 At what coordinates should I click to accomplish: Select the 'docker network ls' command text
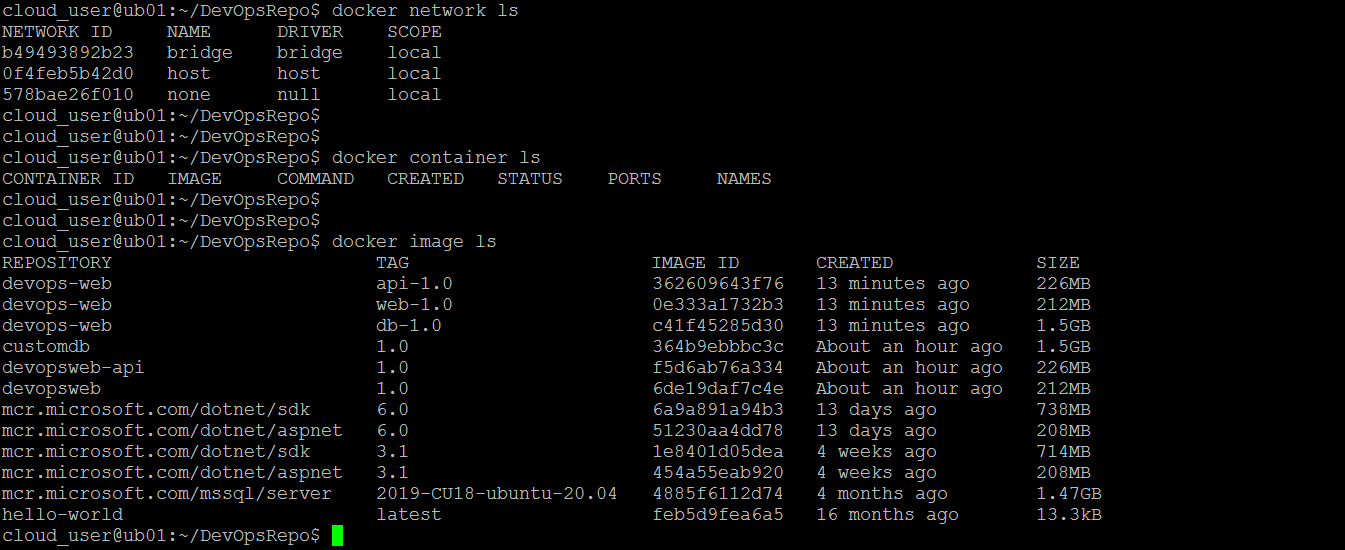pyautogui.click(x=425, y=11)
